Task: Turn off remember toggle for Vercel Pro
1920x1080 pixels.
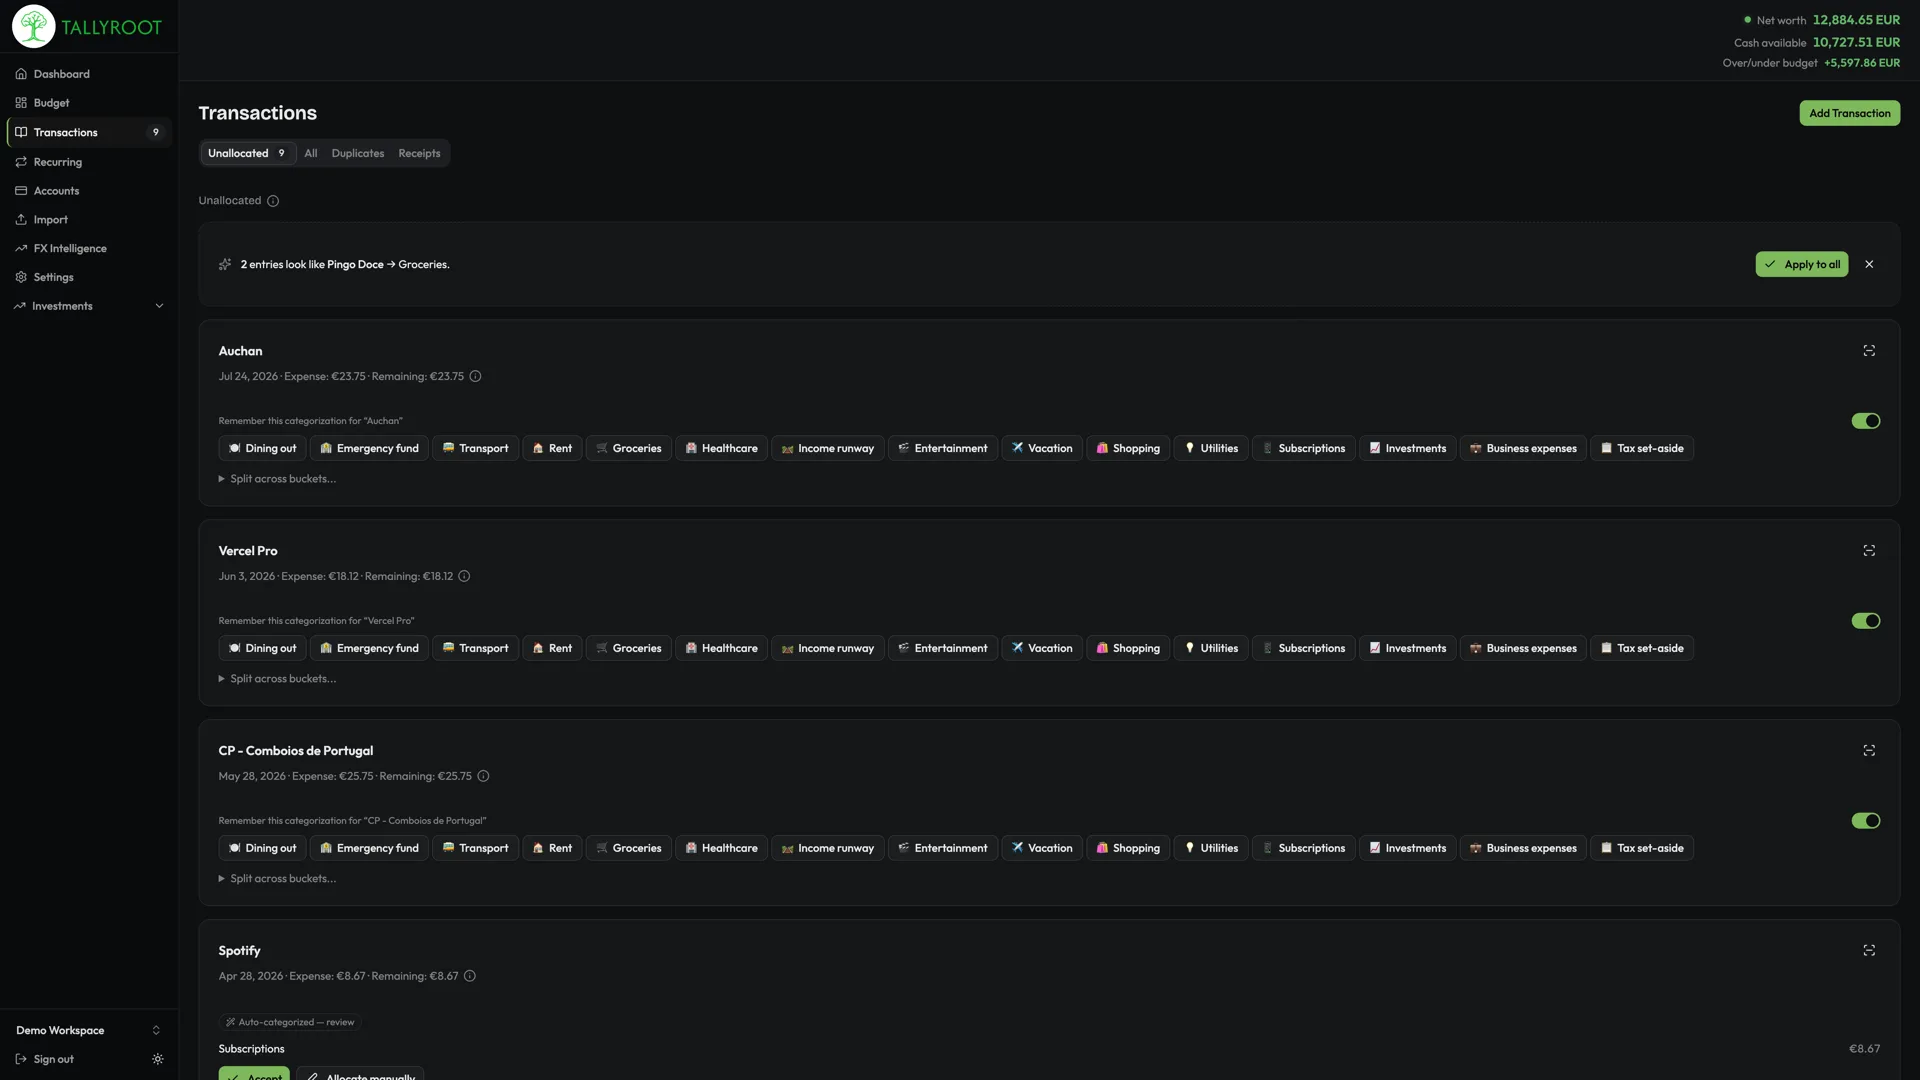Action: click(1866, 621)
